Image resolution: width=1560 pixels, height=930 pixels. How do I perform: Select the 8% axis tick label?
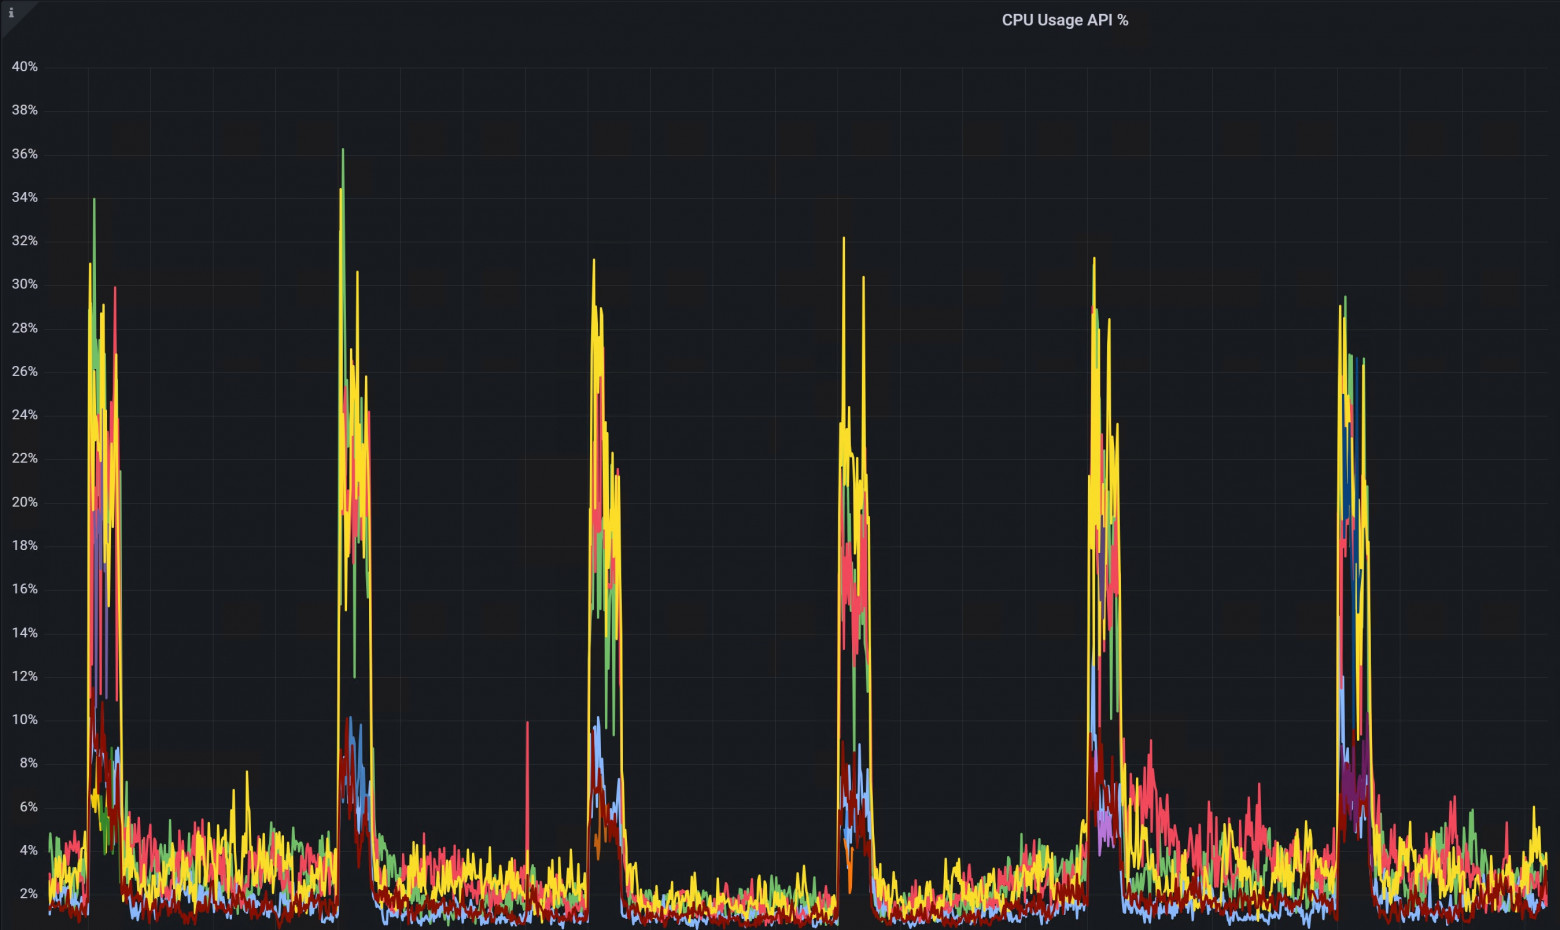pyautogui.click(x=28, y=763)
